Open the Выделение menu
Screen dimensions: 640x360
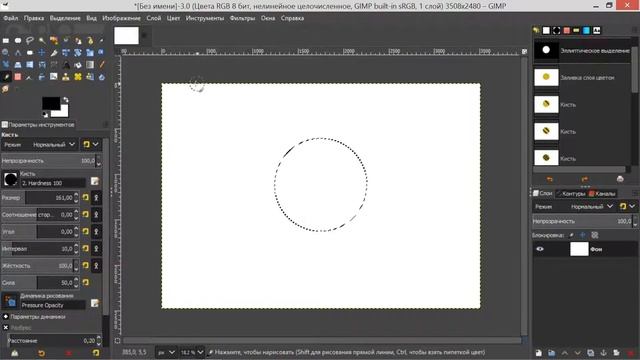tap(65, 18)
